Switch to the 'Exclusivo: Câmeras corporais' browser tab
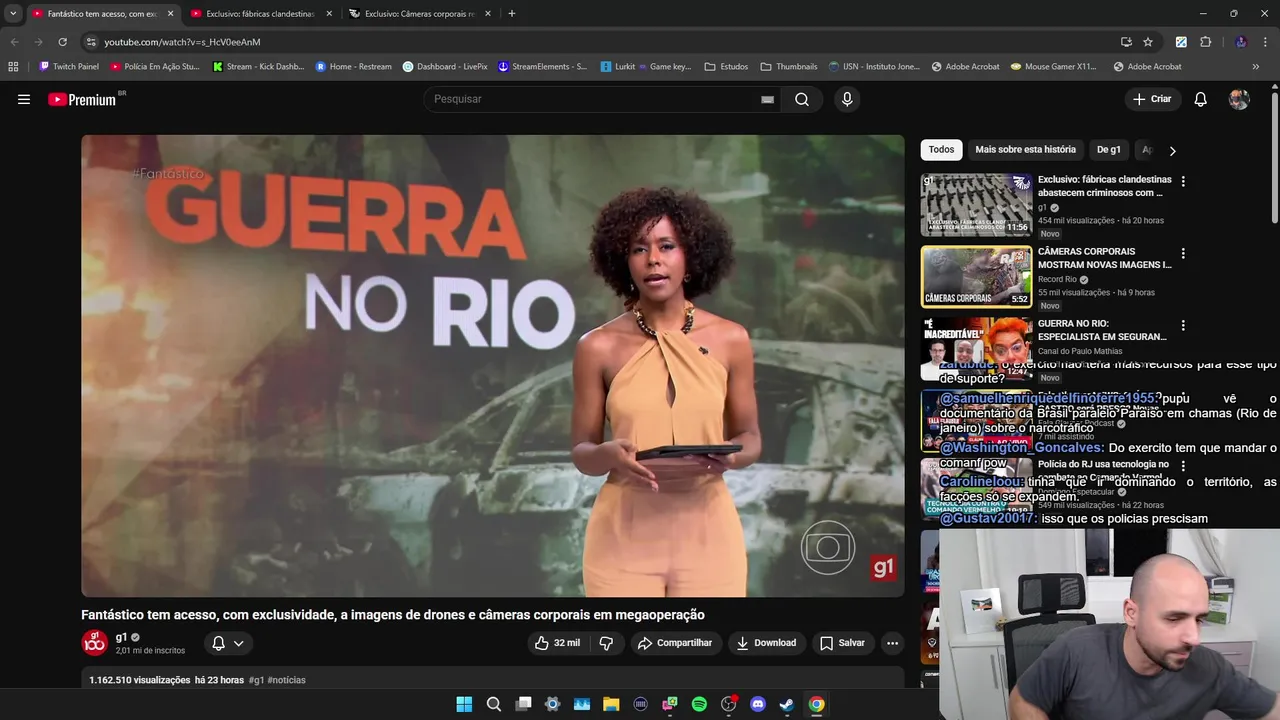The height and width of the screenshot is (720, 1280). tap(419, 14)
